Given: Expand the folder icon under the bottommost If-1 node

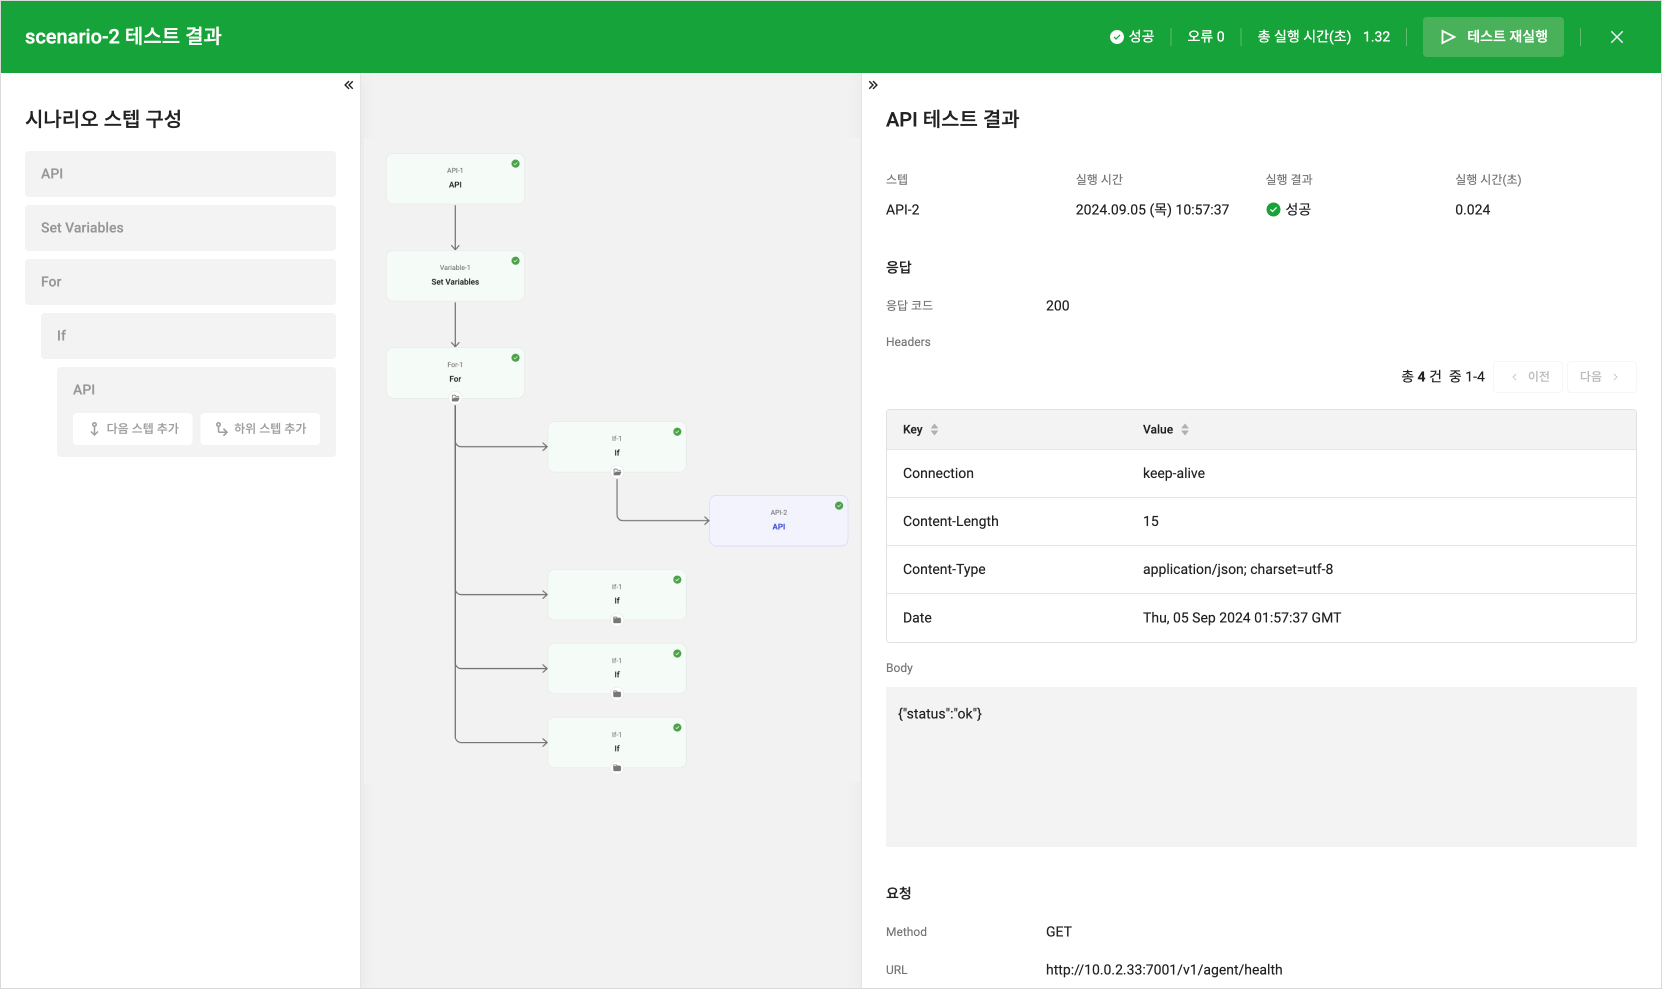Looking at the screenshot, I should [x=617, y=768].
